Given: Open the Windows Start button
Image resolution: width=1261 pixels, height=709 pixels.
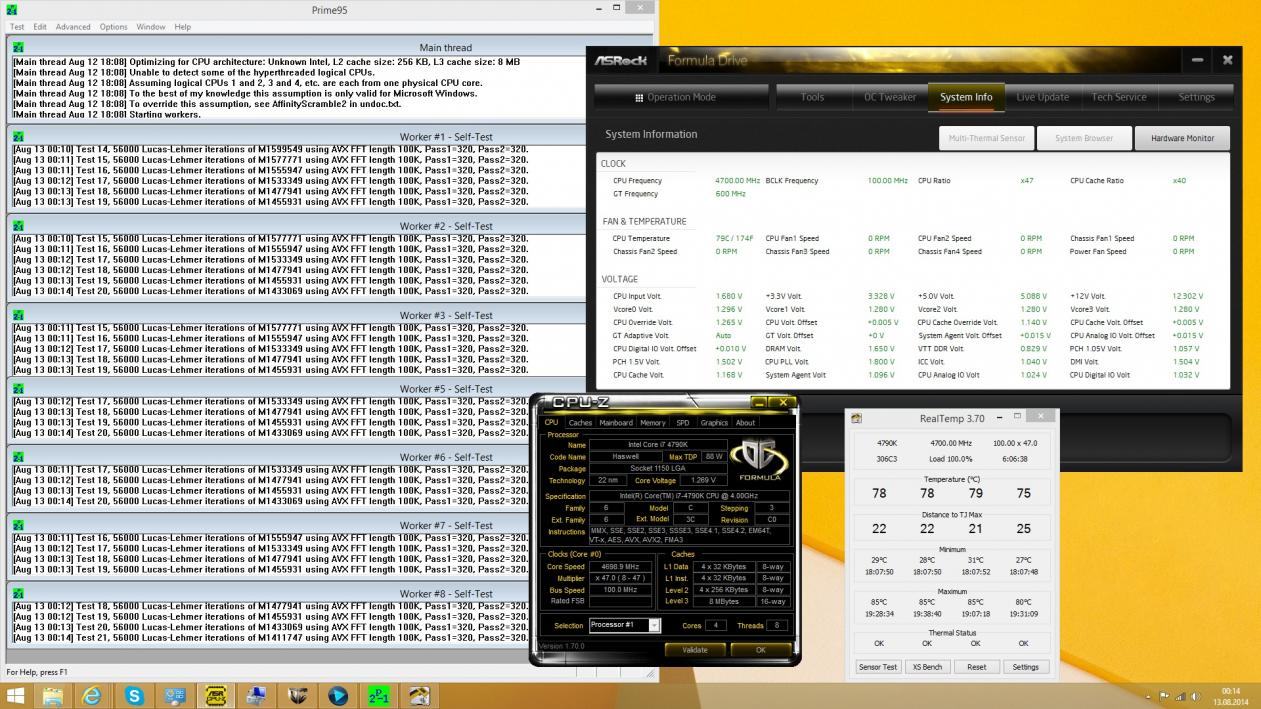Looking at the screenshot, I should point(15,695).
